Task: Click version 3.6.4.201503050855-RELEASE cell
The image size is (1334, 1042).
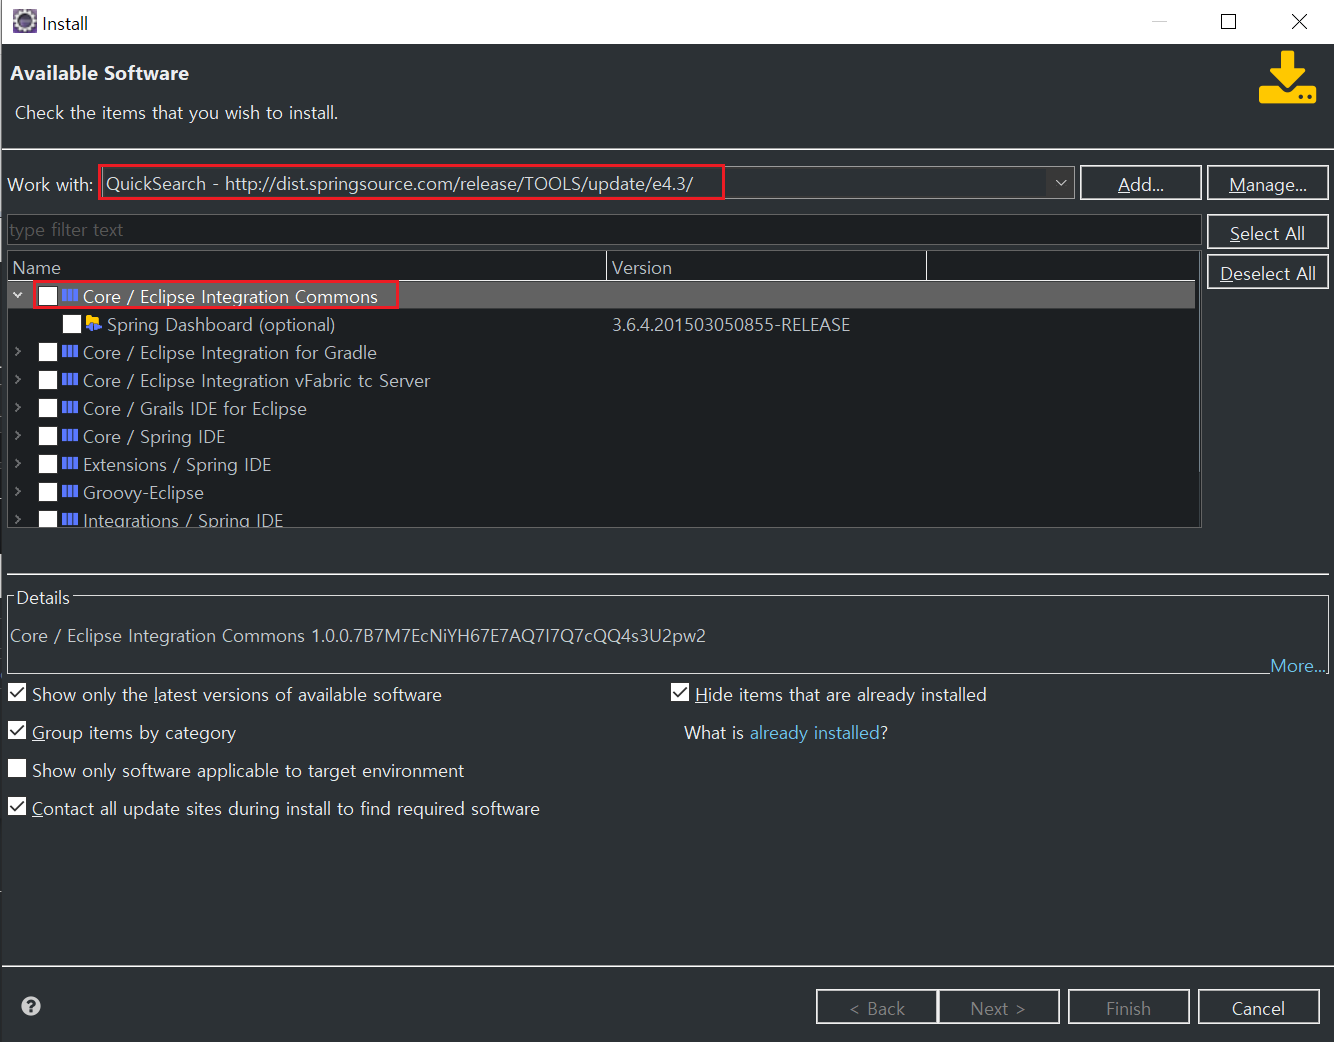Action: click(731, 325)
